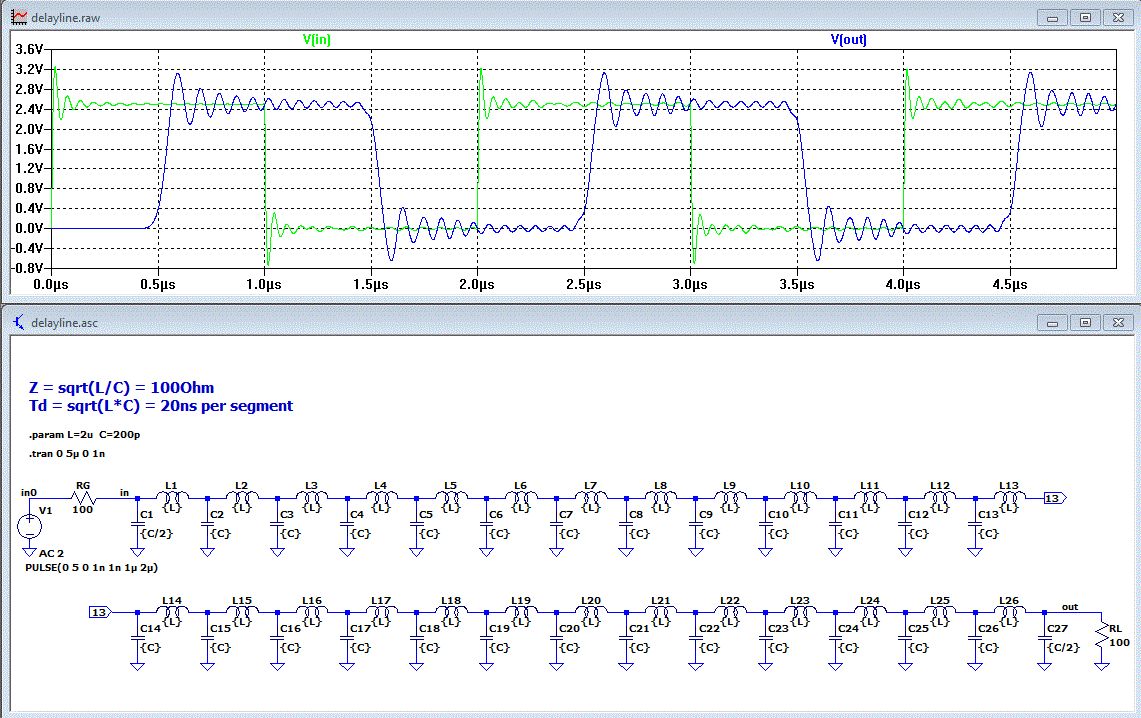Click the top-row net 13 output flag

click(x=1054, y=497)
